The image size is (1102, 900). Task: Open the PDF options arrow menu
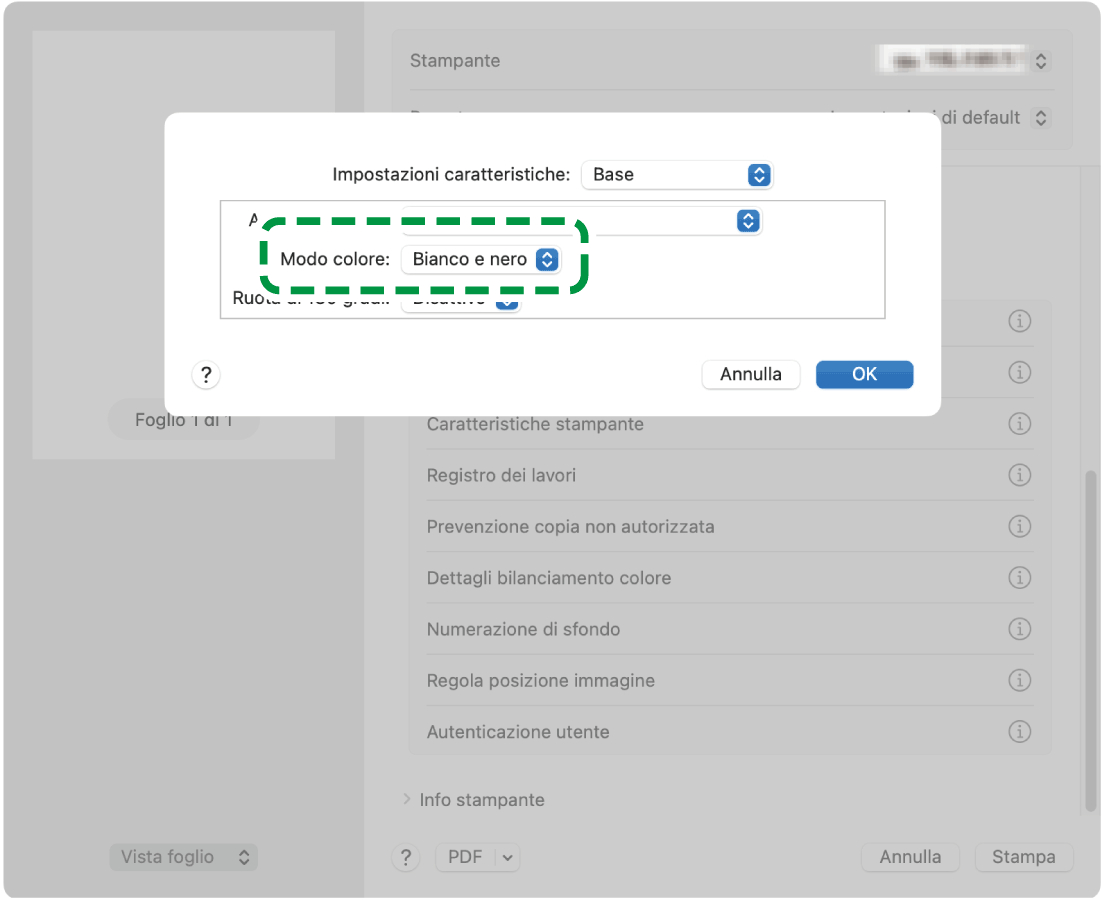507,857
